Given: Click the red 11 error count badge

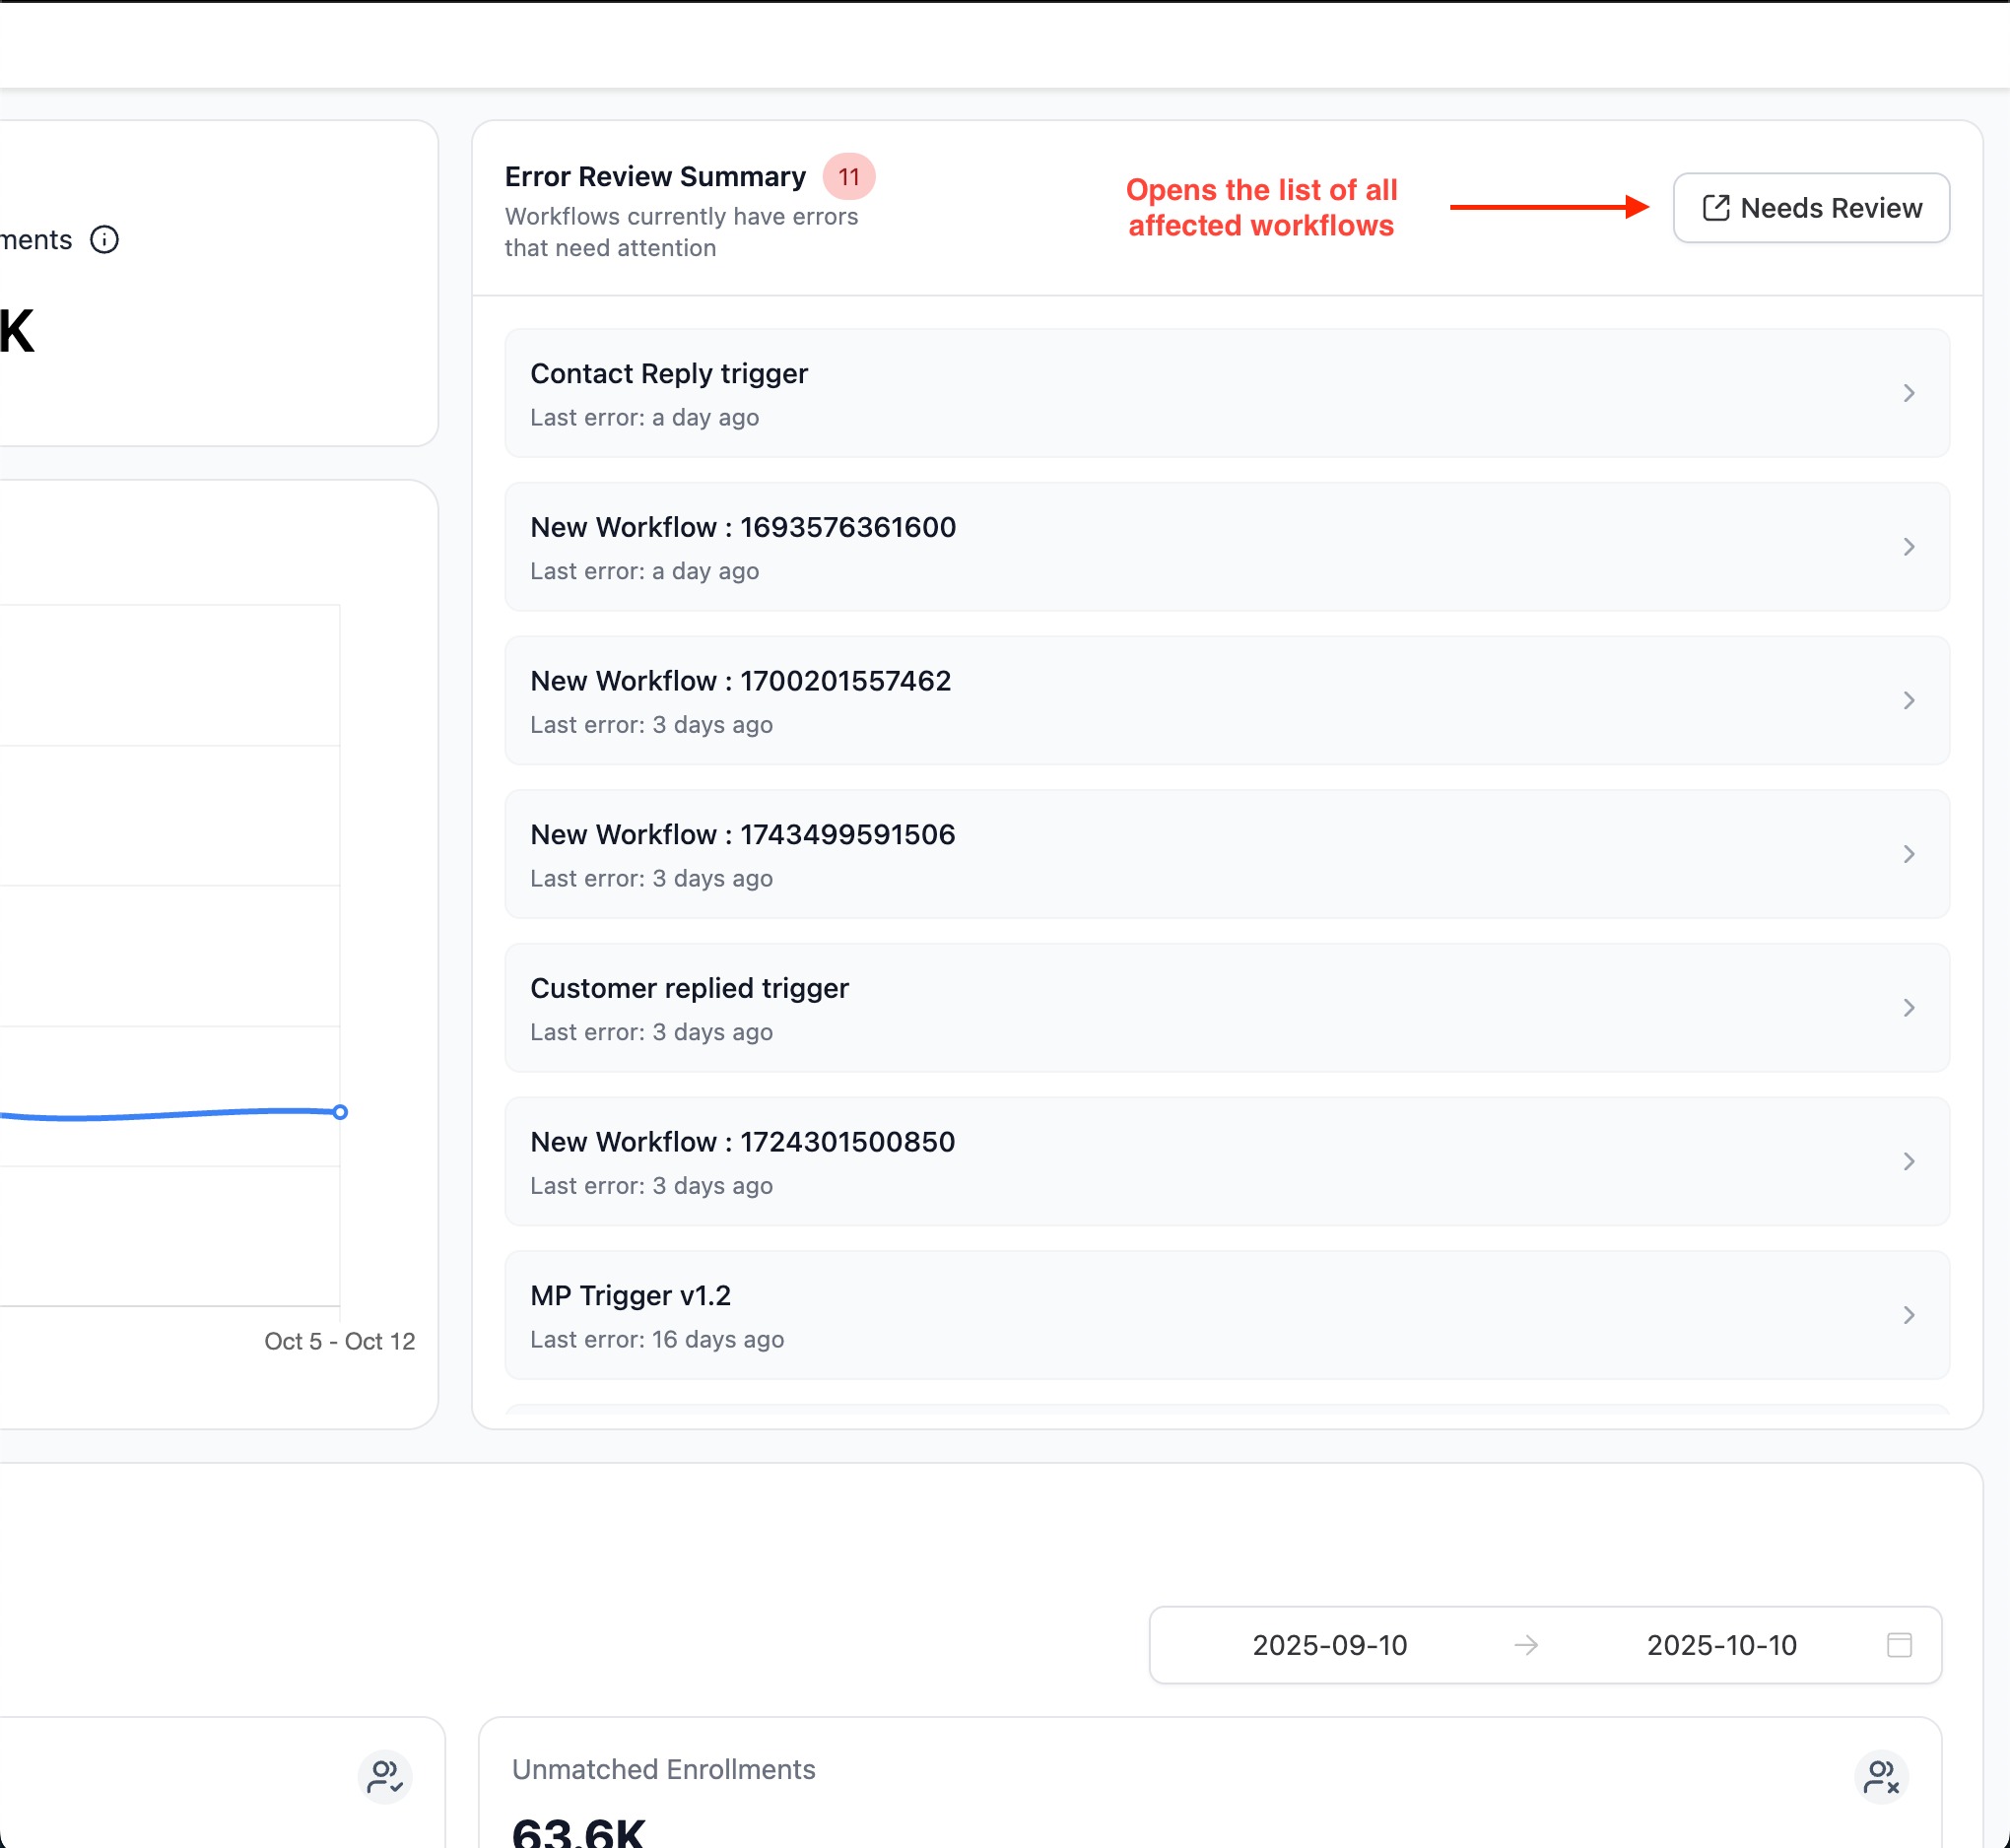Looking at the screenshot, I should pyautogui.click(x=848, y=177).
